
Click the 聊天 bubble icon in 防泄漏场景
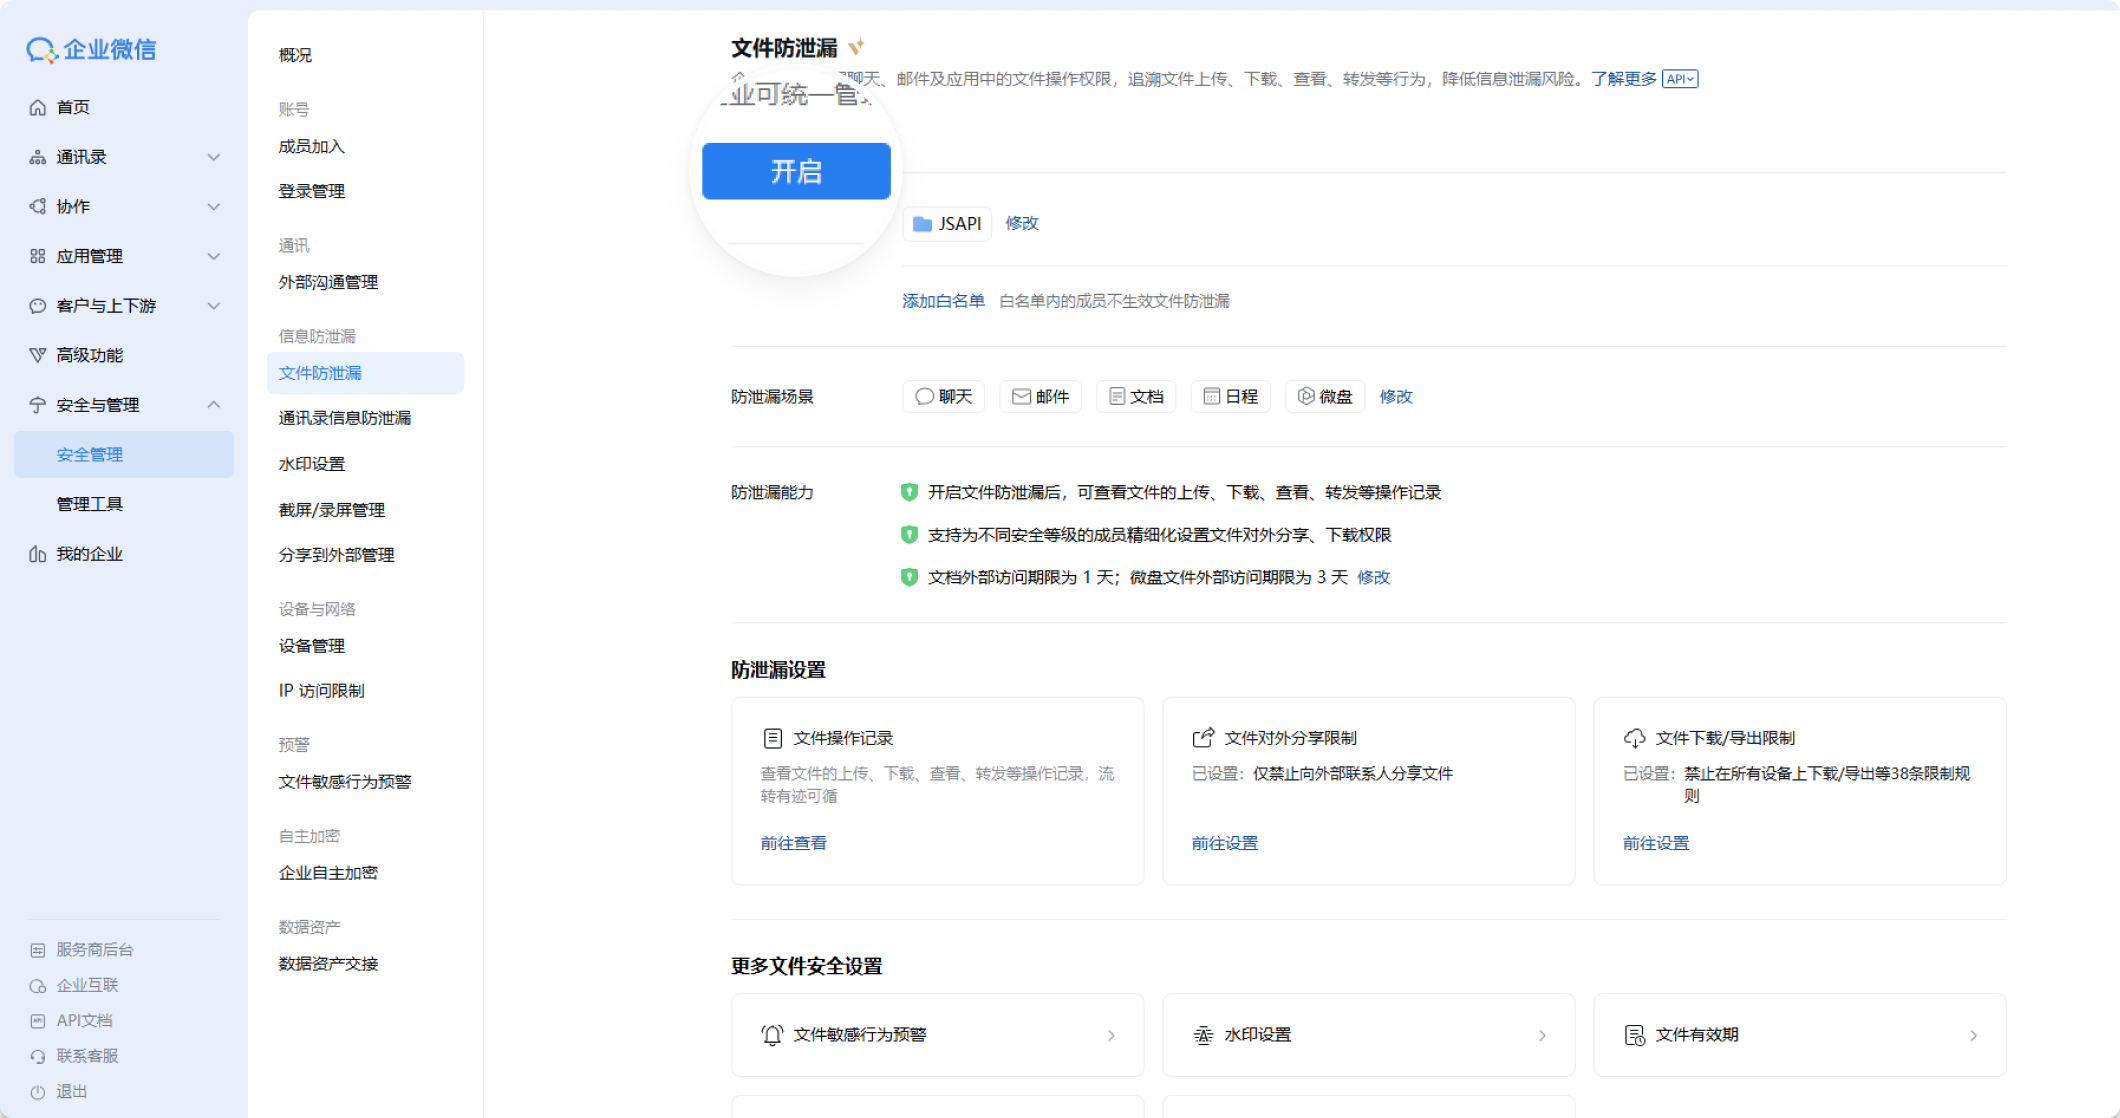pyautogui.click(x=924, y=397)
